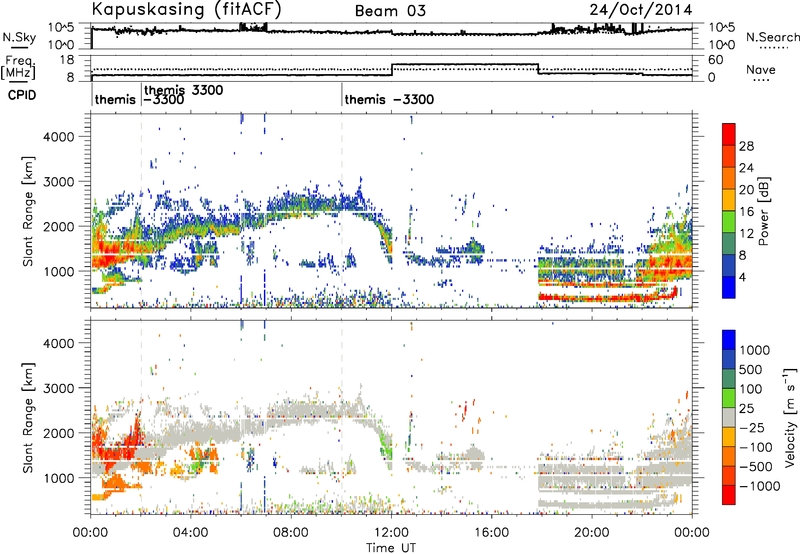Screen dimensions: 800x554
Task: Pick the blue bottom segment of Power color bar
Action: click(729, 287)
